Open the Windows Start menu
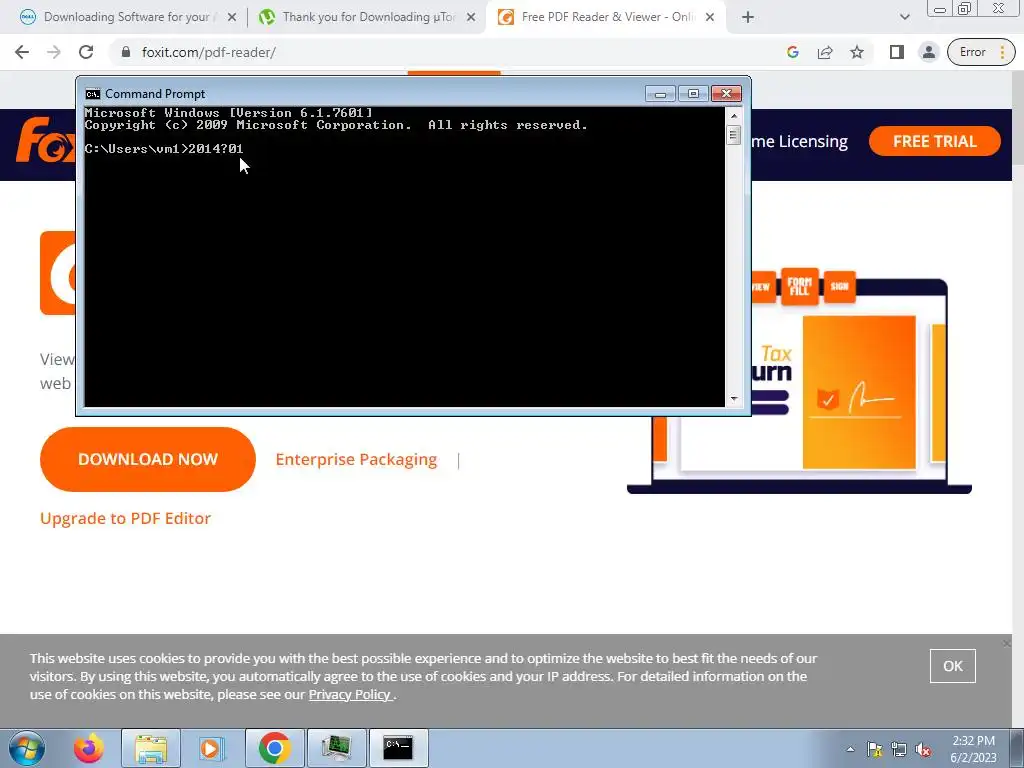Viewport: 1024px width, 768px height. (x=26, y=748)
